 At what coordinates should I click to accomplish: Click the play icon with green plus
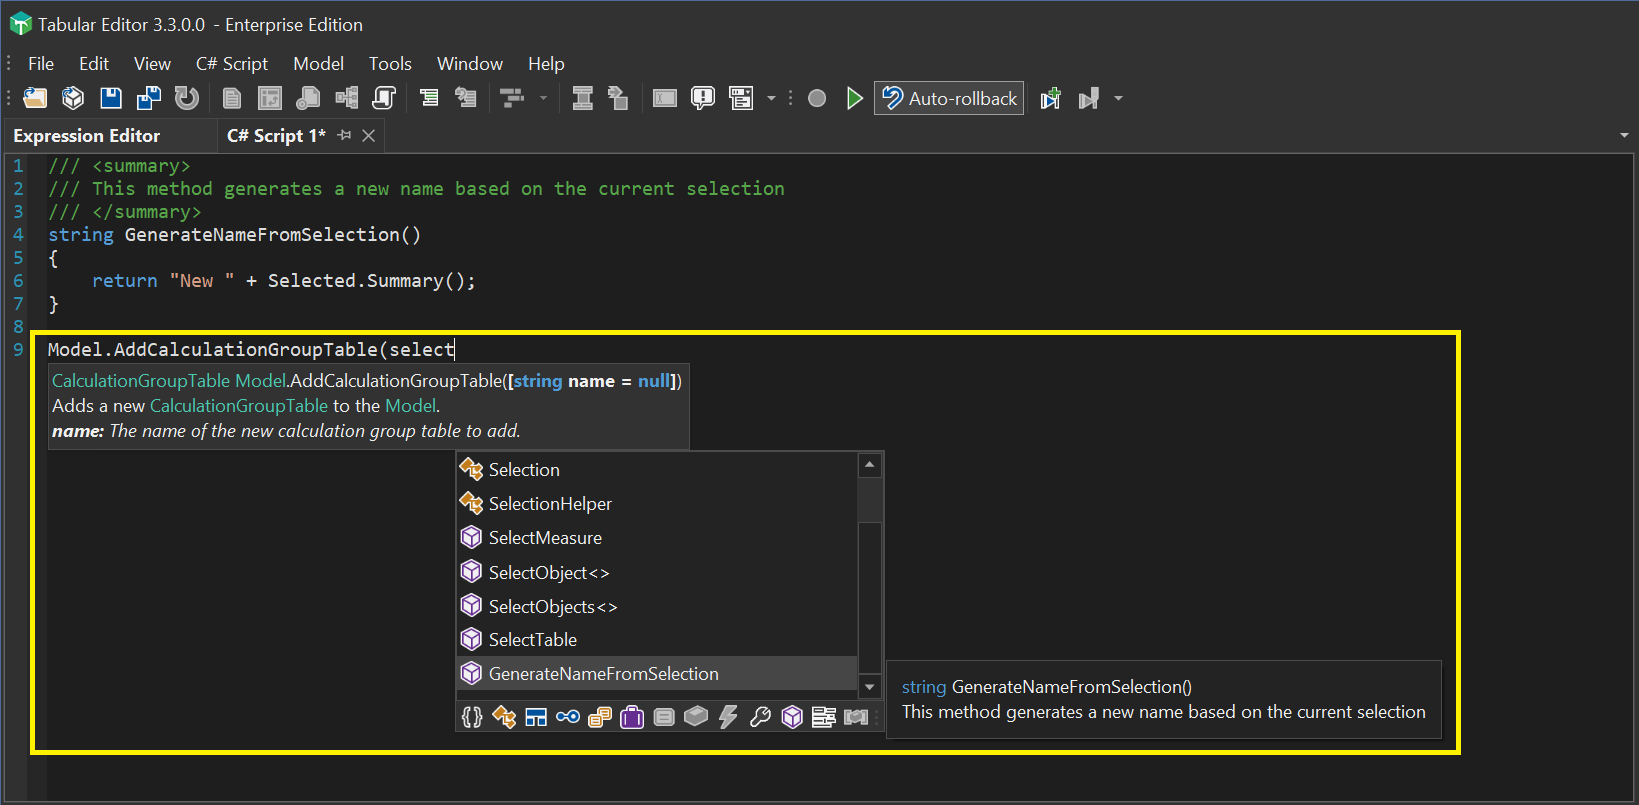[1051, 98]
